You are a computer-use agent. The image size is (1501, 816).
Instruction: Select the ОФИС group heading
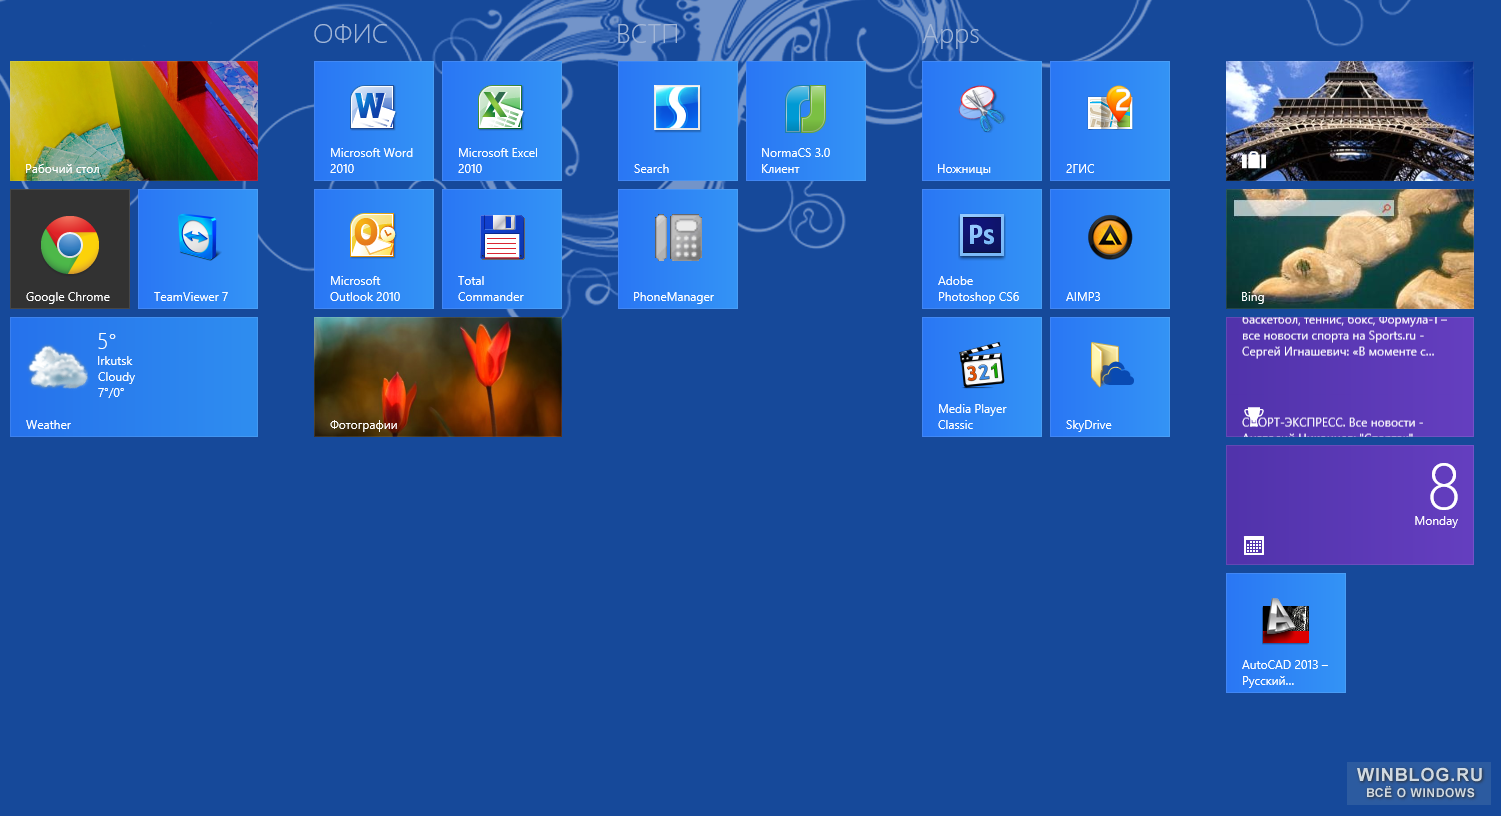pos(351,34)
